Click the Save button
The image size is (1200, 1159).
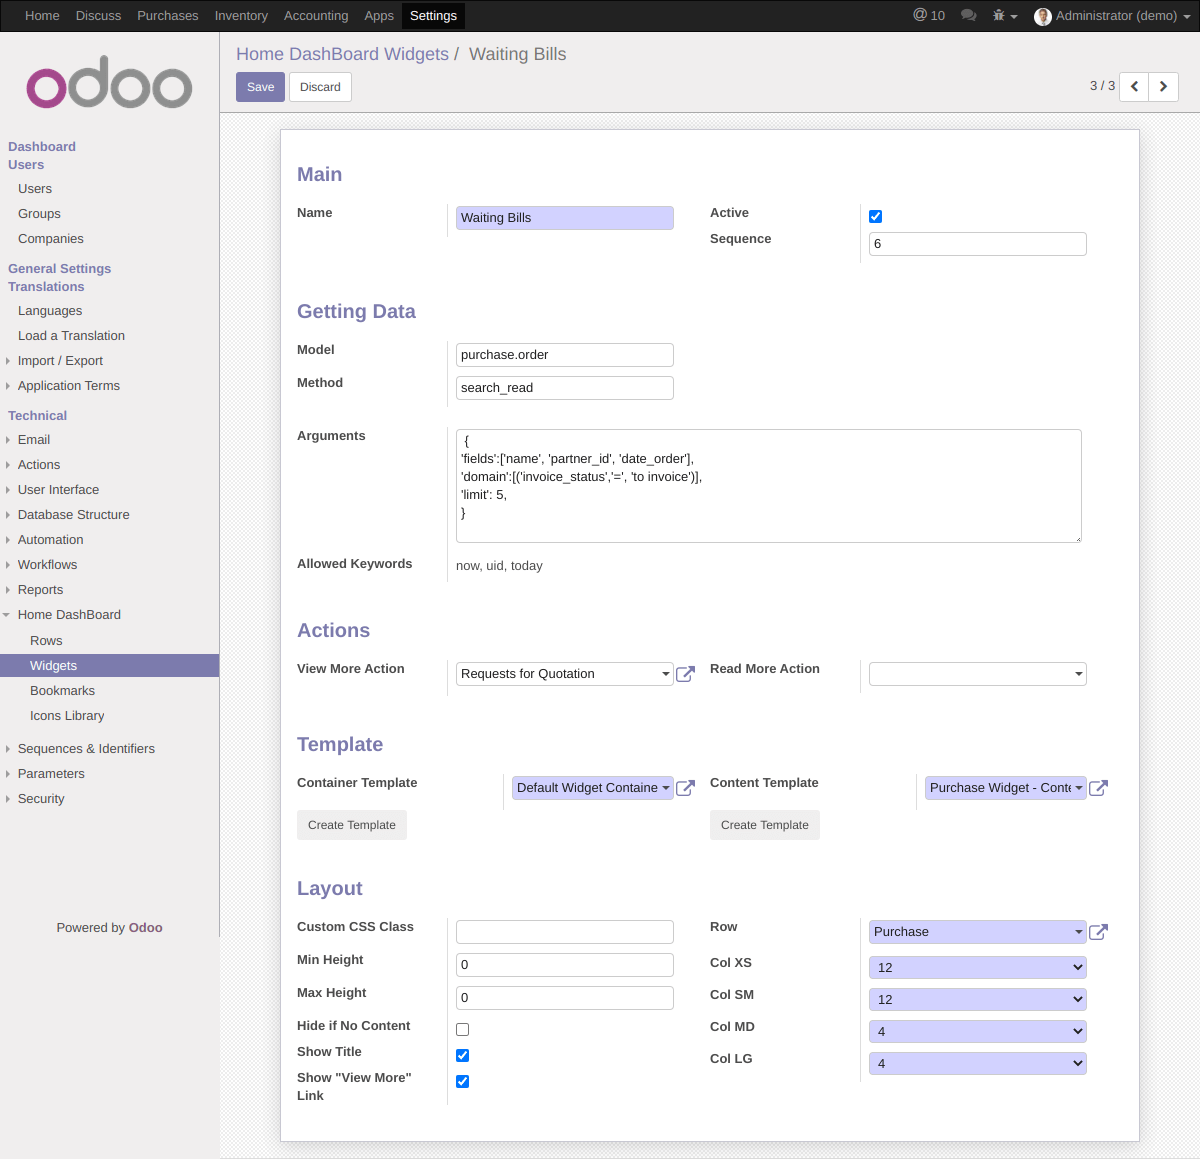point(260,87)
